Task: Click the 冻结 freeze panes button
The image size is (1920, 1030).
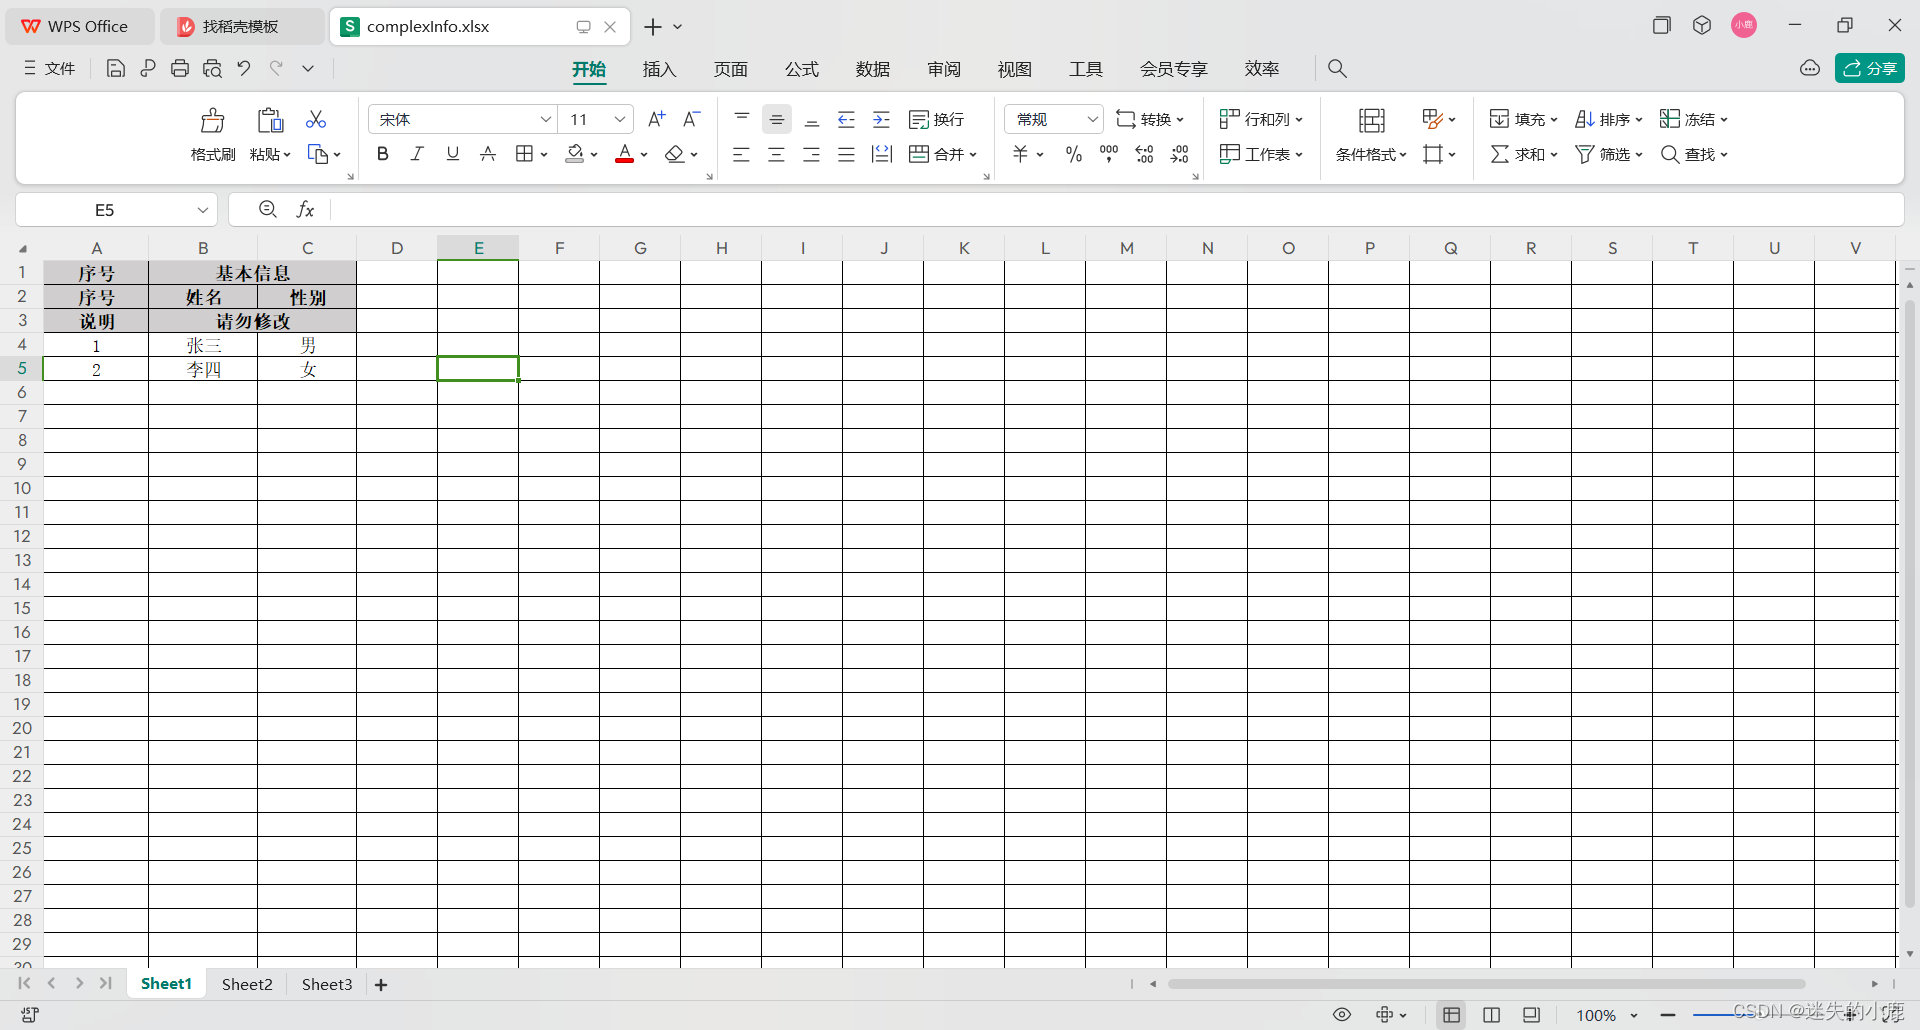Action: [1694, 119]
